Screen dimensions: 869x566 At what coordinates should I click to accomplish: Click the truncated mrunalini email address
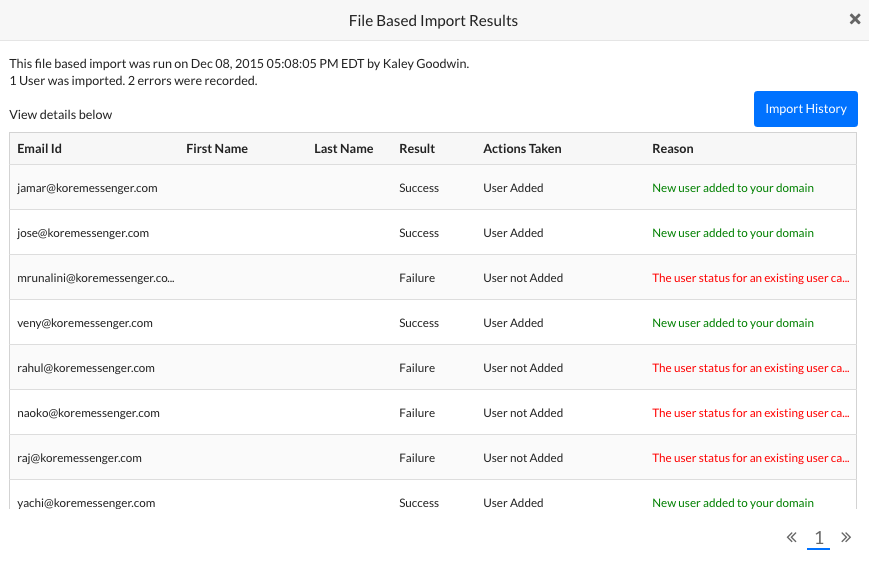(x=96, y=278)
